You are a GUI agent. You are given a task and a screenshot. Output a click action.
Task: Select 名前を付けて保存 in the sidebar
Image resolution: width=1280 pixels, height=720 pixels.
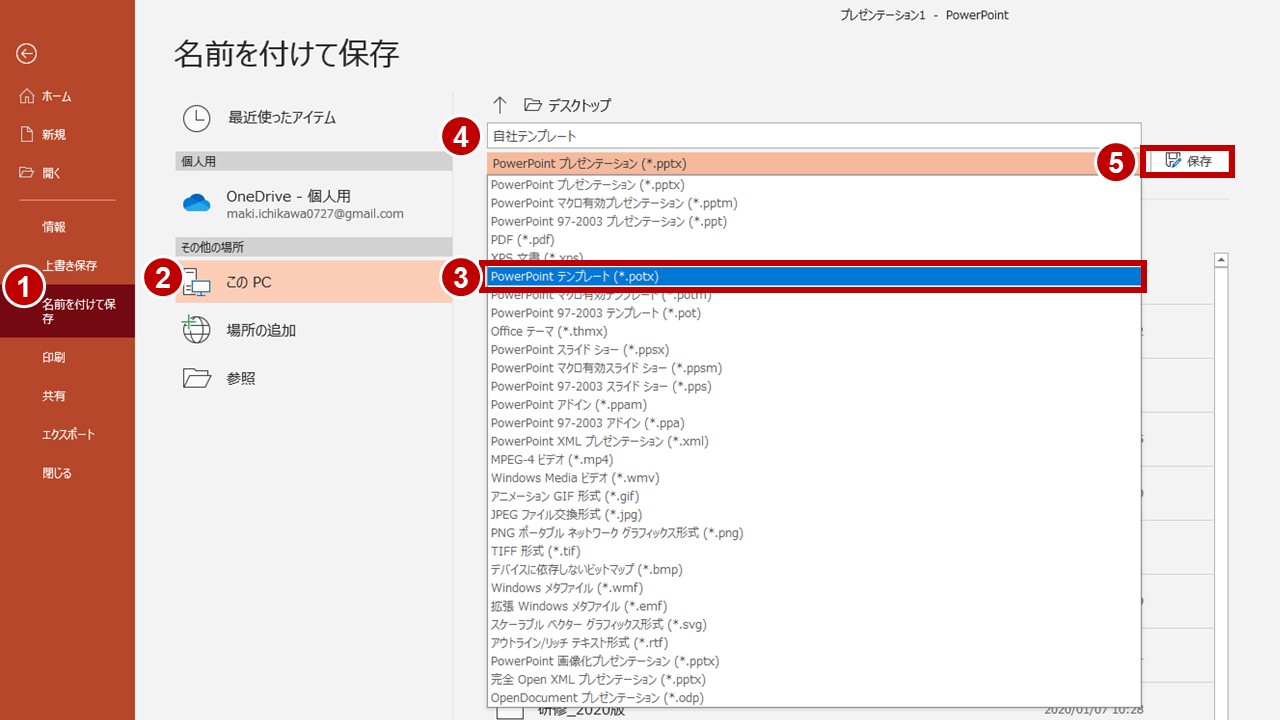pyautogui.click(x=67, y=310)
